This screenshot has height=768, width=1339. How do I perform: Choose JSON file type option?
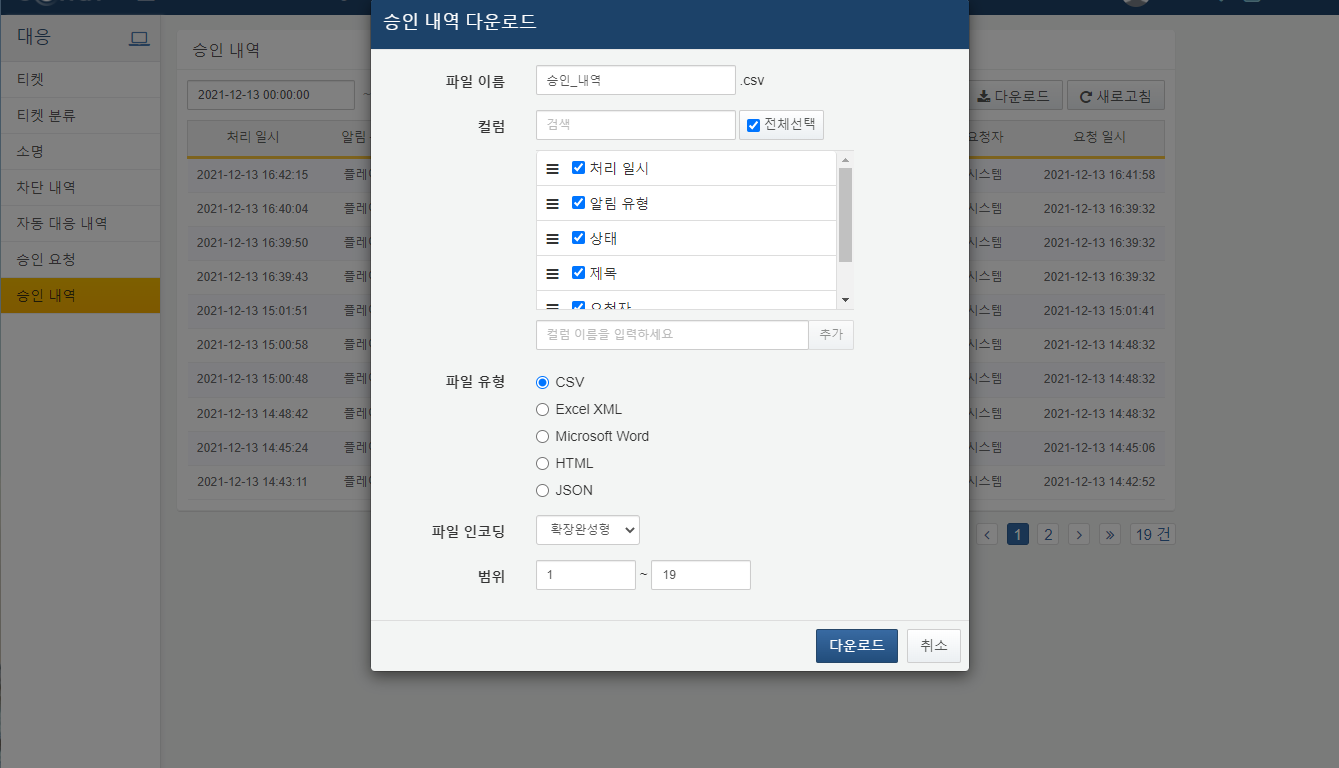(x=543, y=490)
